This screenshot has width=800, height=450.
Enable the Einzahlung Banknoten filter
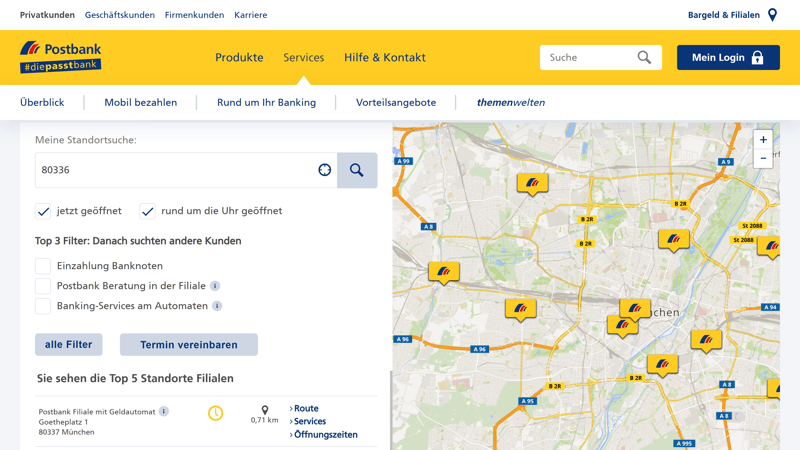[x=43, y=266]
